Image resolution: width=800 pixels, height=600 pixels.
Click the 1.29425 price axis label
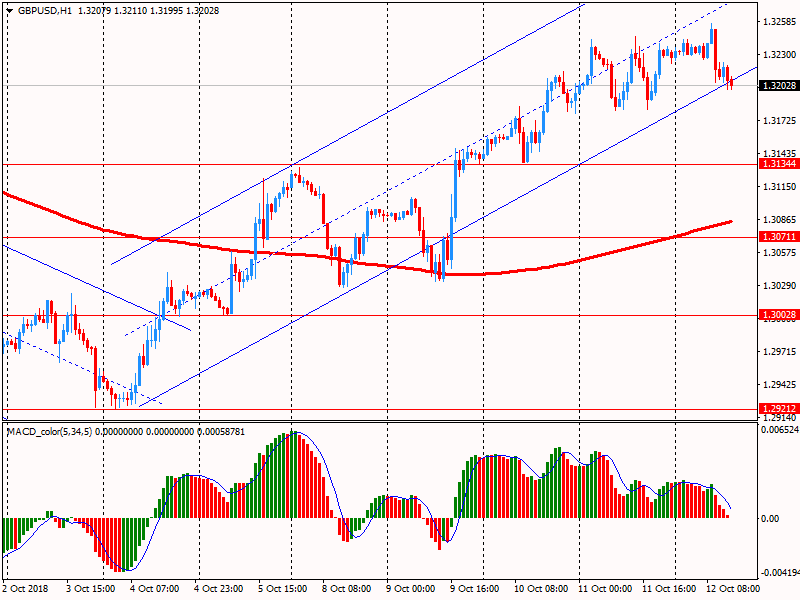pos(780,385)
